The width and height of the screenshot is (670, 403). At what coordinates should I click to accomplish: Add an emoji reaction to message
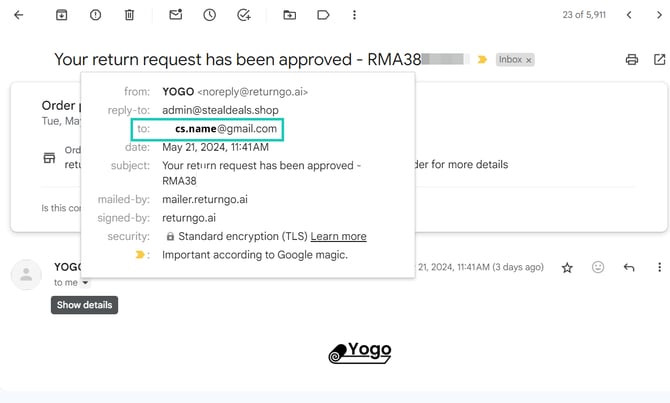tap(598, 268)
